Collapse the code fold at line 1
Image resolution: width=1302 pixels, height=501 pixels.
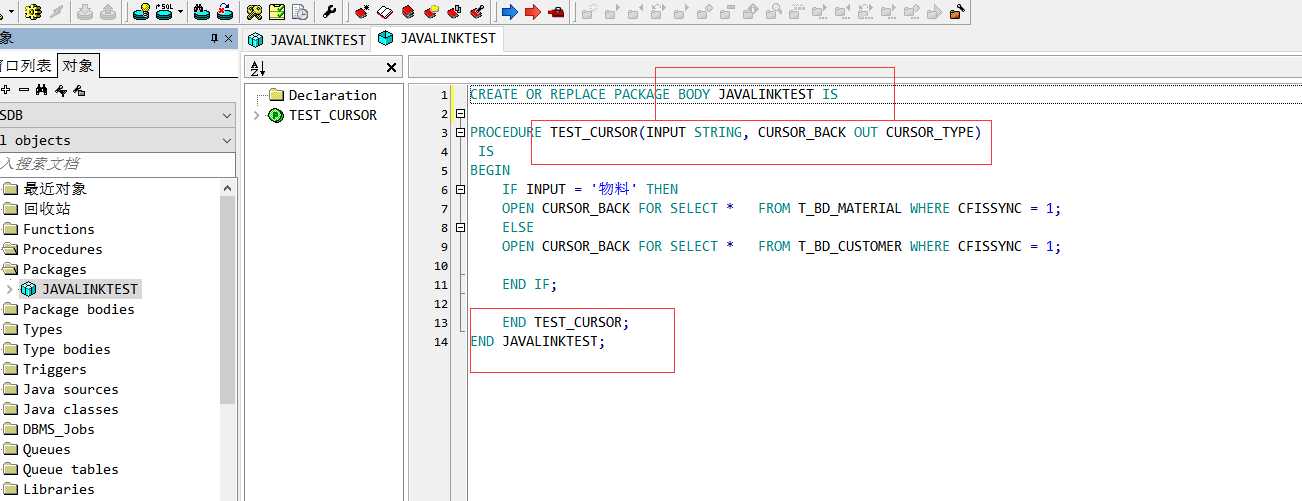pos(460,113)
